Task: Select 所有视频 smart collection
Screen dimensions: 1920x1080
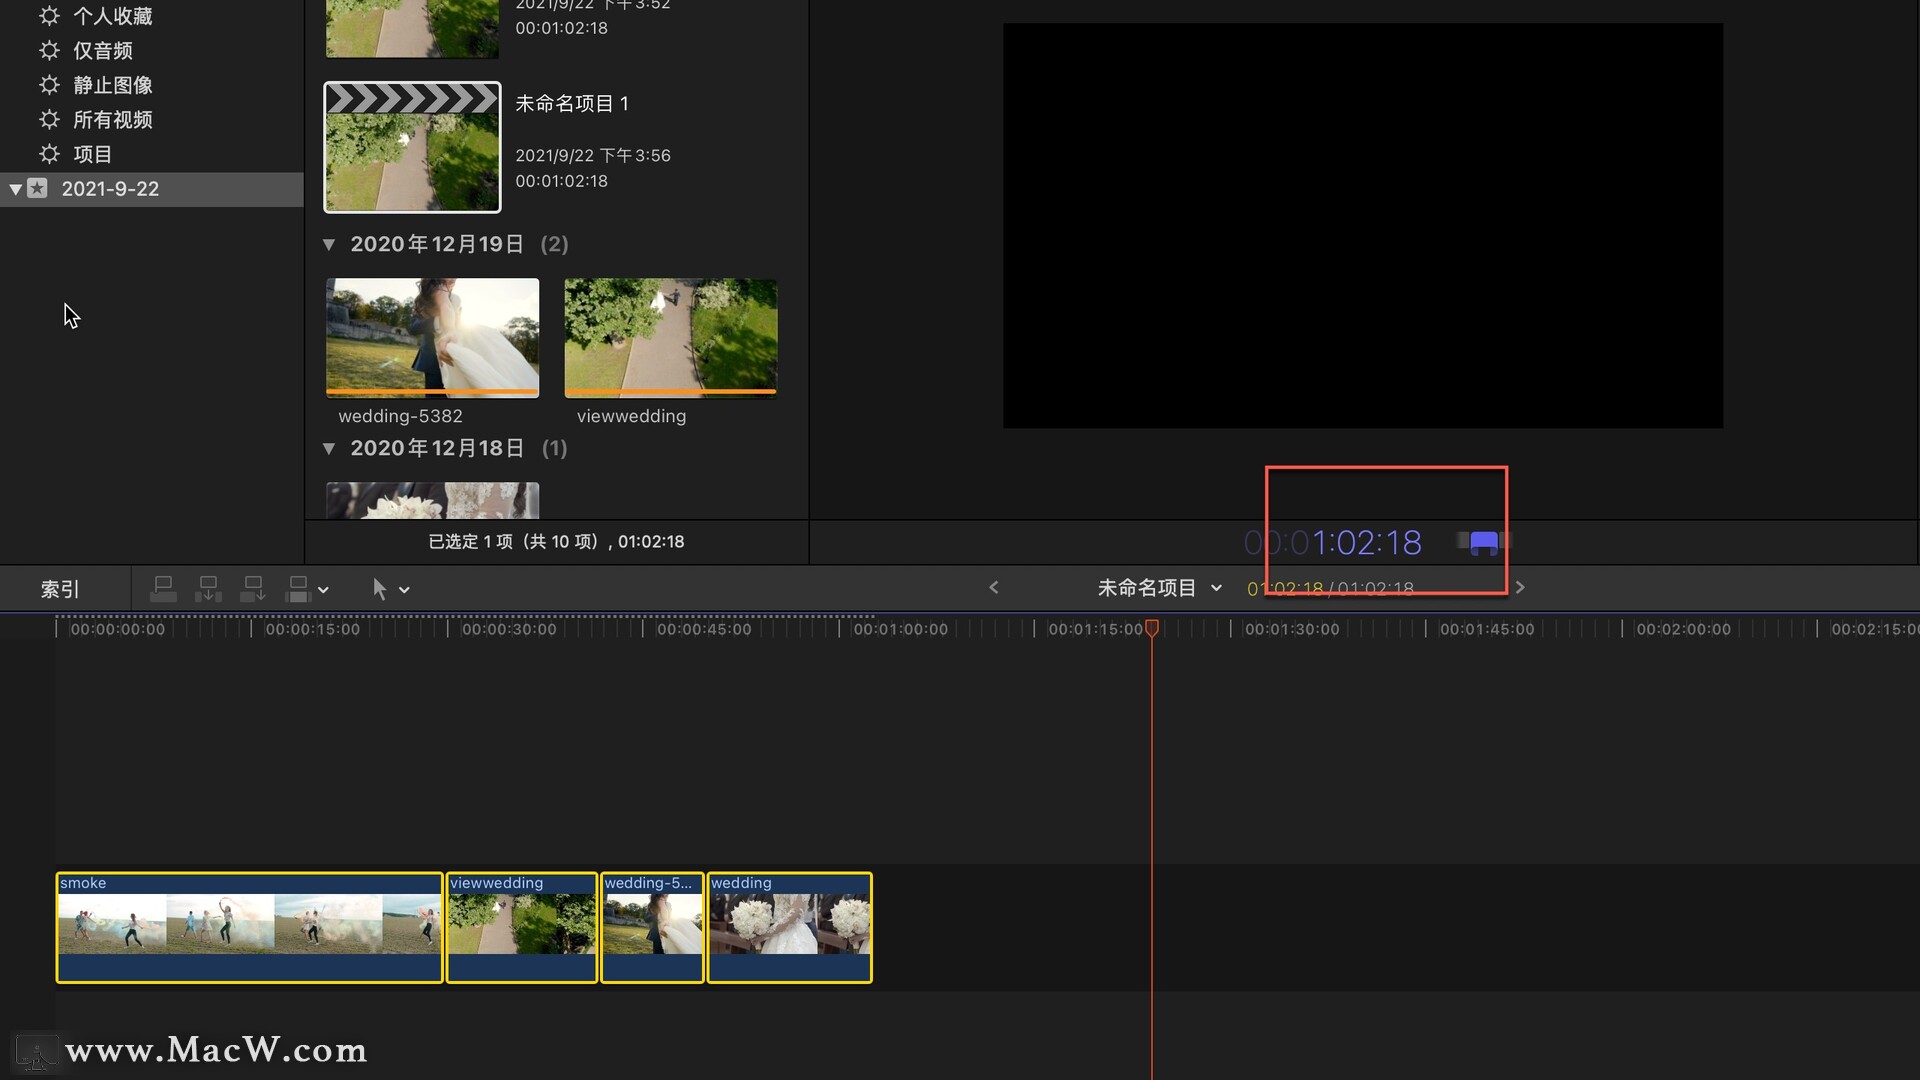Action: coord(113,119)
